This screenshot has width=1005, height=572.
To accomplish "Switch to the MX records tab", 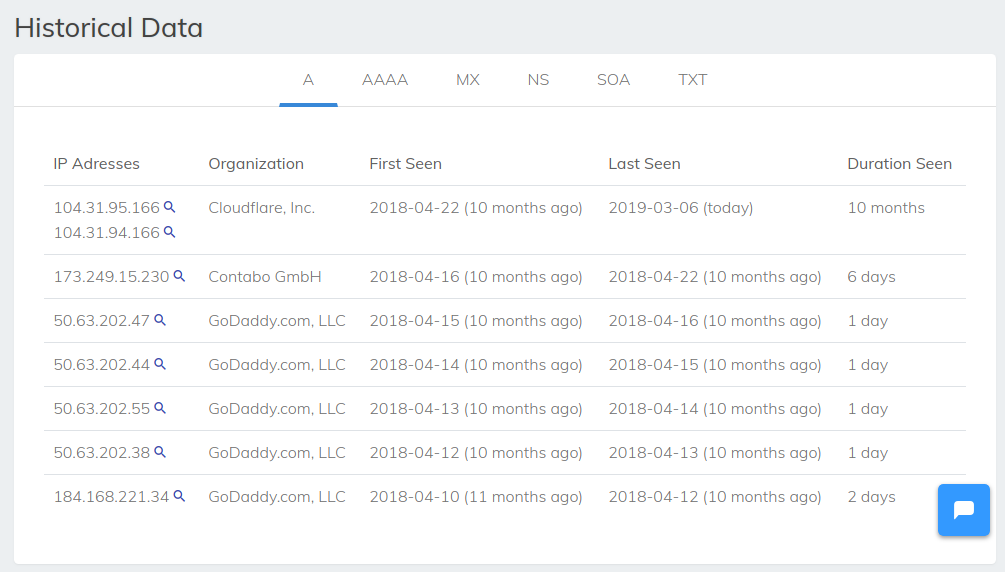I will tap(468, 80).
